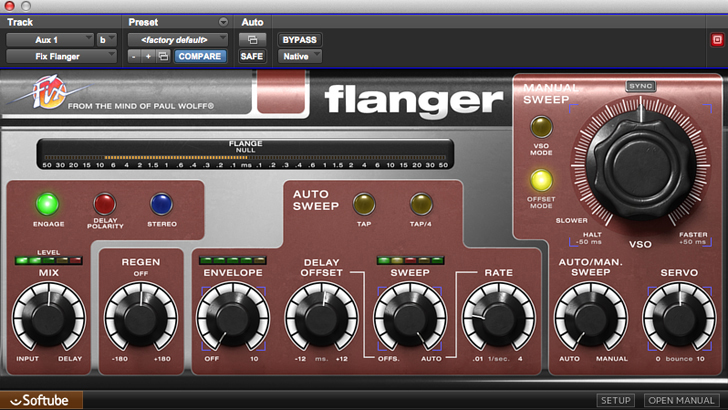728x410 pixels.
Task: Select the next preset with plus button
Action: (148, 56)
